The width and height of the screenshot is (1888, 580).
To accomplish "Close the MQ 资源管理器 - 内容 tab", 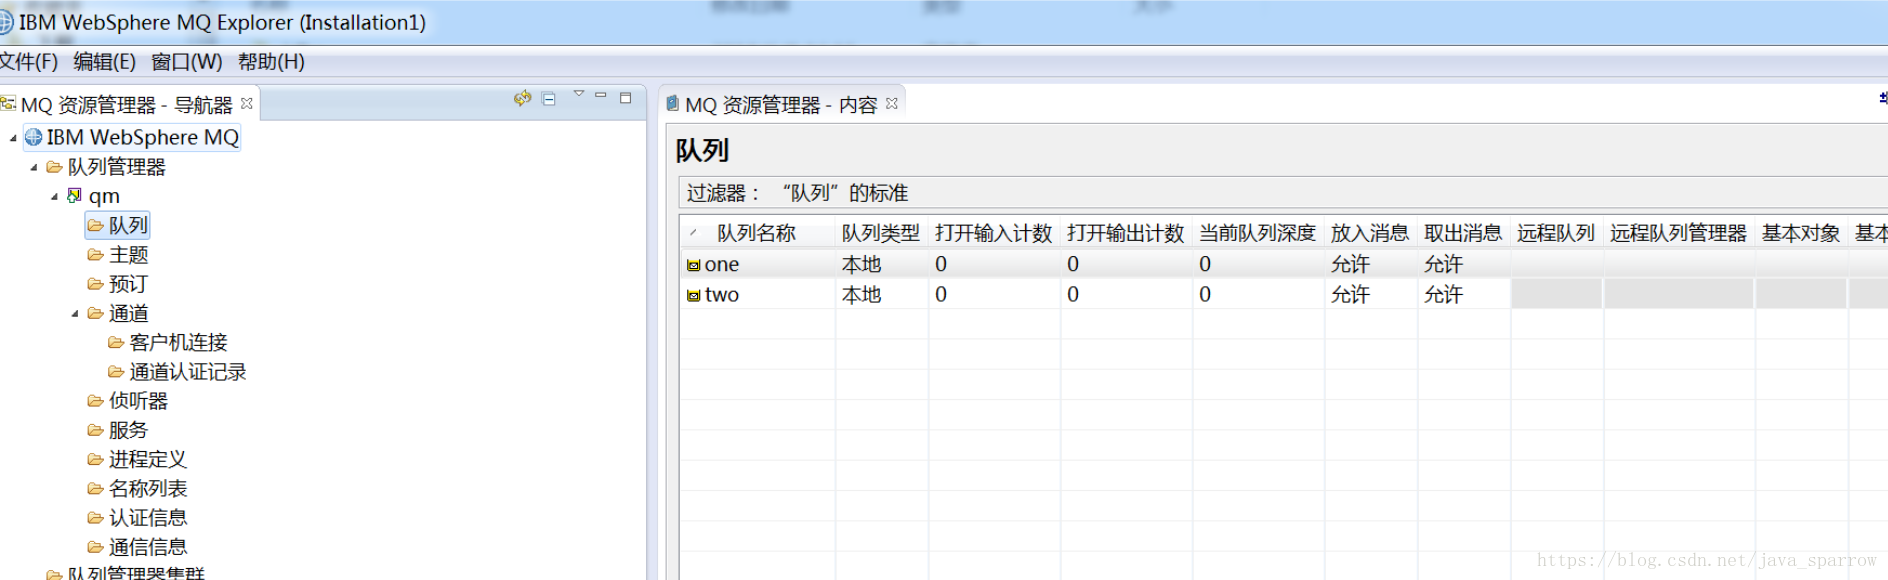I will click(892, 103).
